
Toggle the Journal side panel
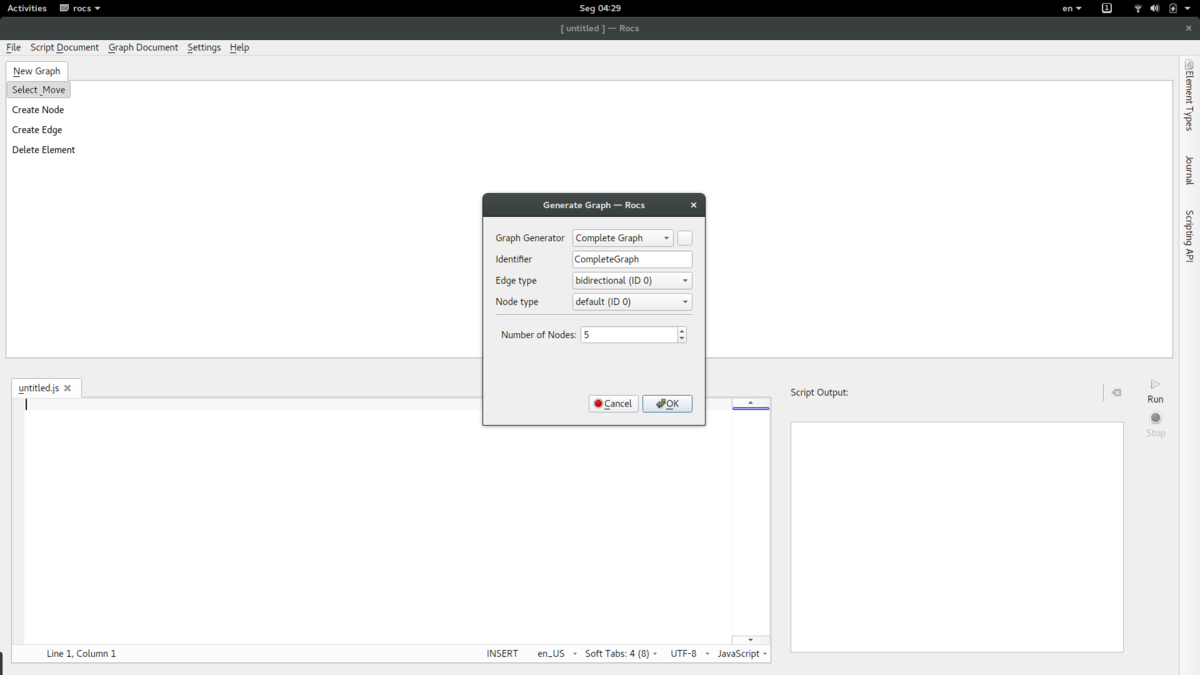(x=1189, y=170)
